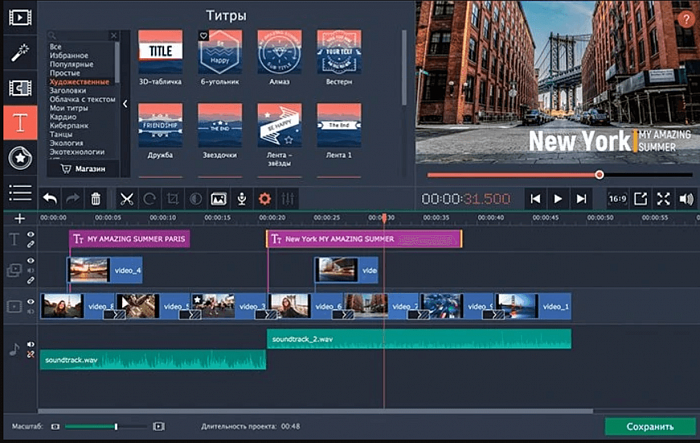The height and width of the screenshot is (443, 700).
Task: Toggle favorite heart on 6-угольник title
Action: tap(204, 35)
